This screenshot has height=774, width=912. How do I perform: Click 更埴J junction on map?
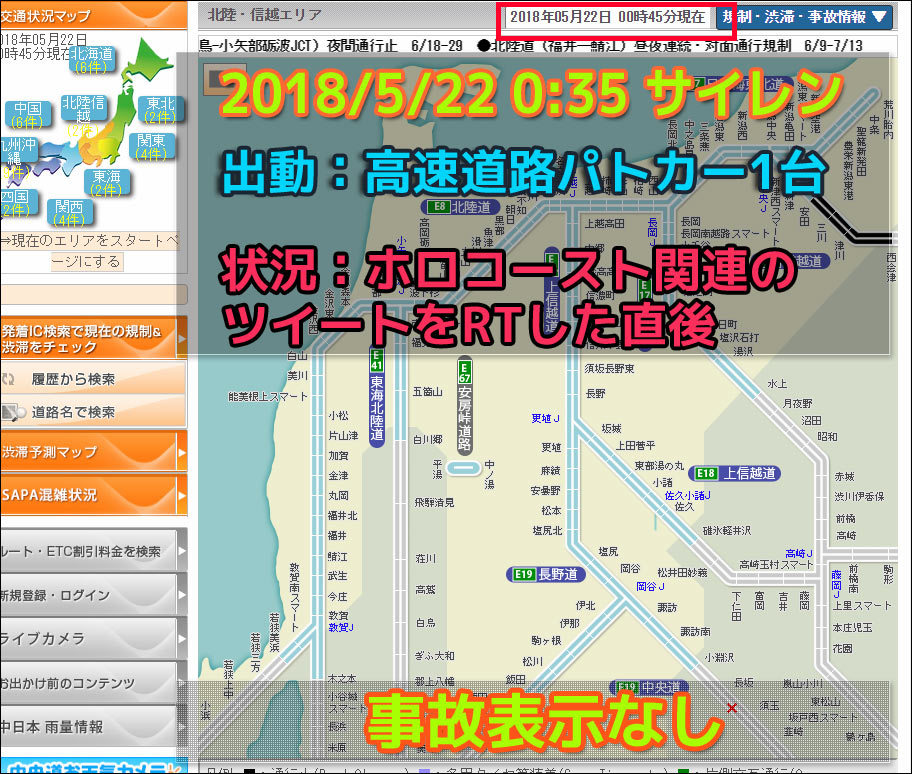pyautogui.click(x=545, y=418)
